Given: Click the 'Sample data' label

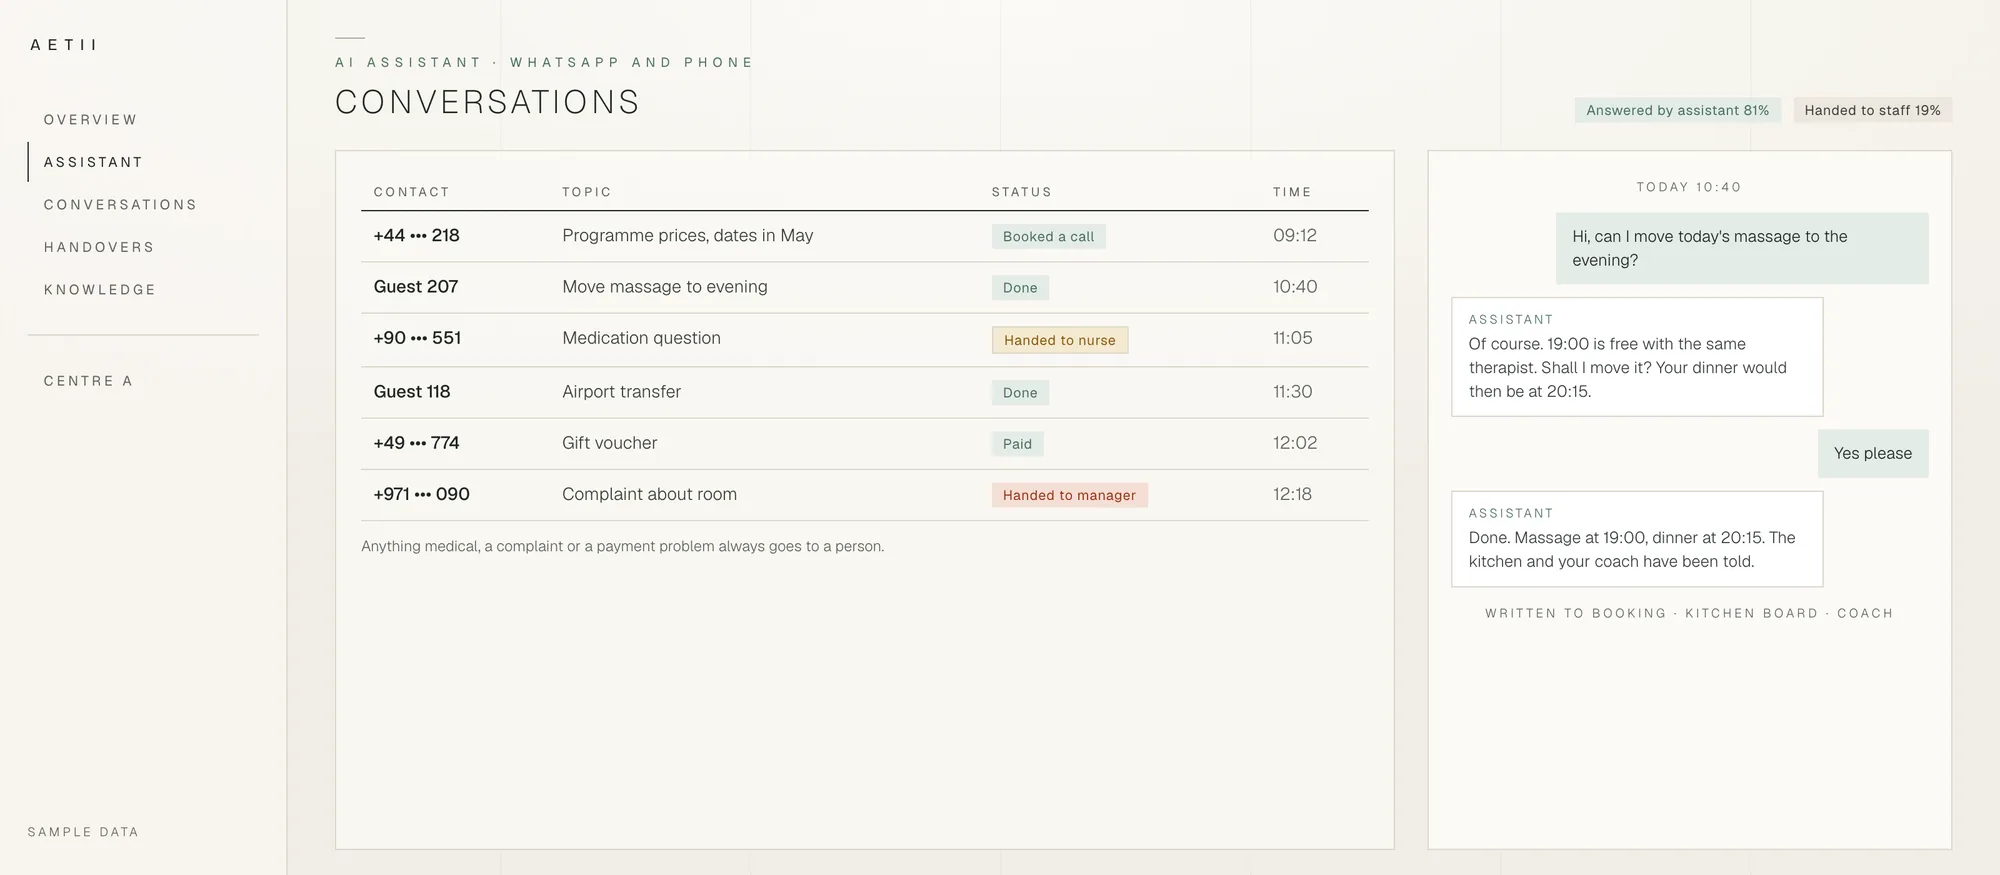Looking at the screenshot, I should [83, 832].
